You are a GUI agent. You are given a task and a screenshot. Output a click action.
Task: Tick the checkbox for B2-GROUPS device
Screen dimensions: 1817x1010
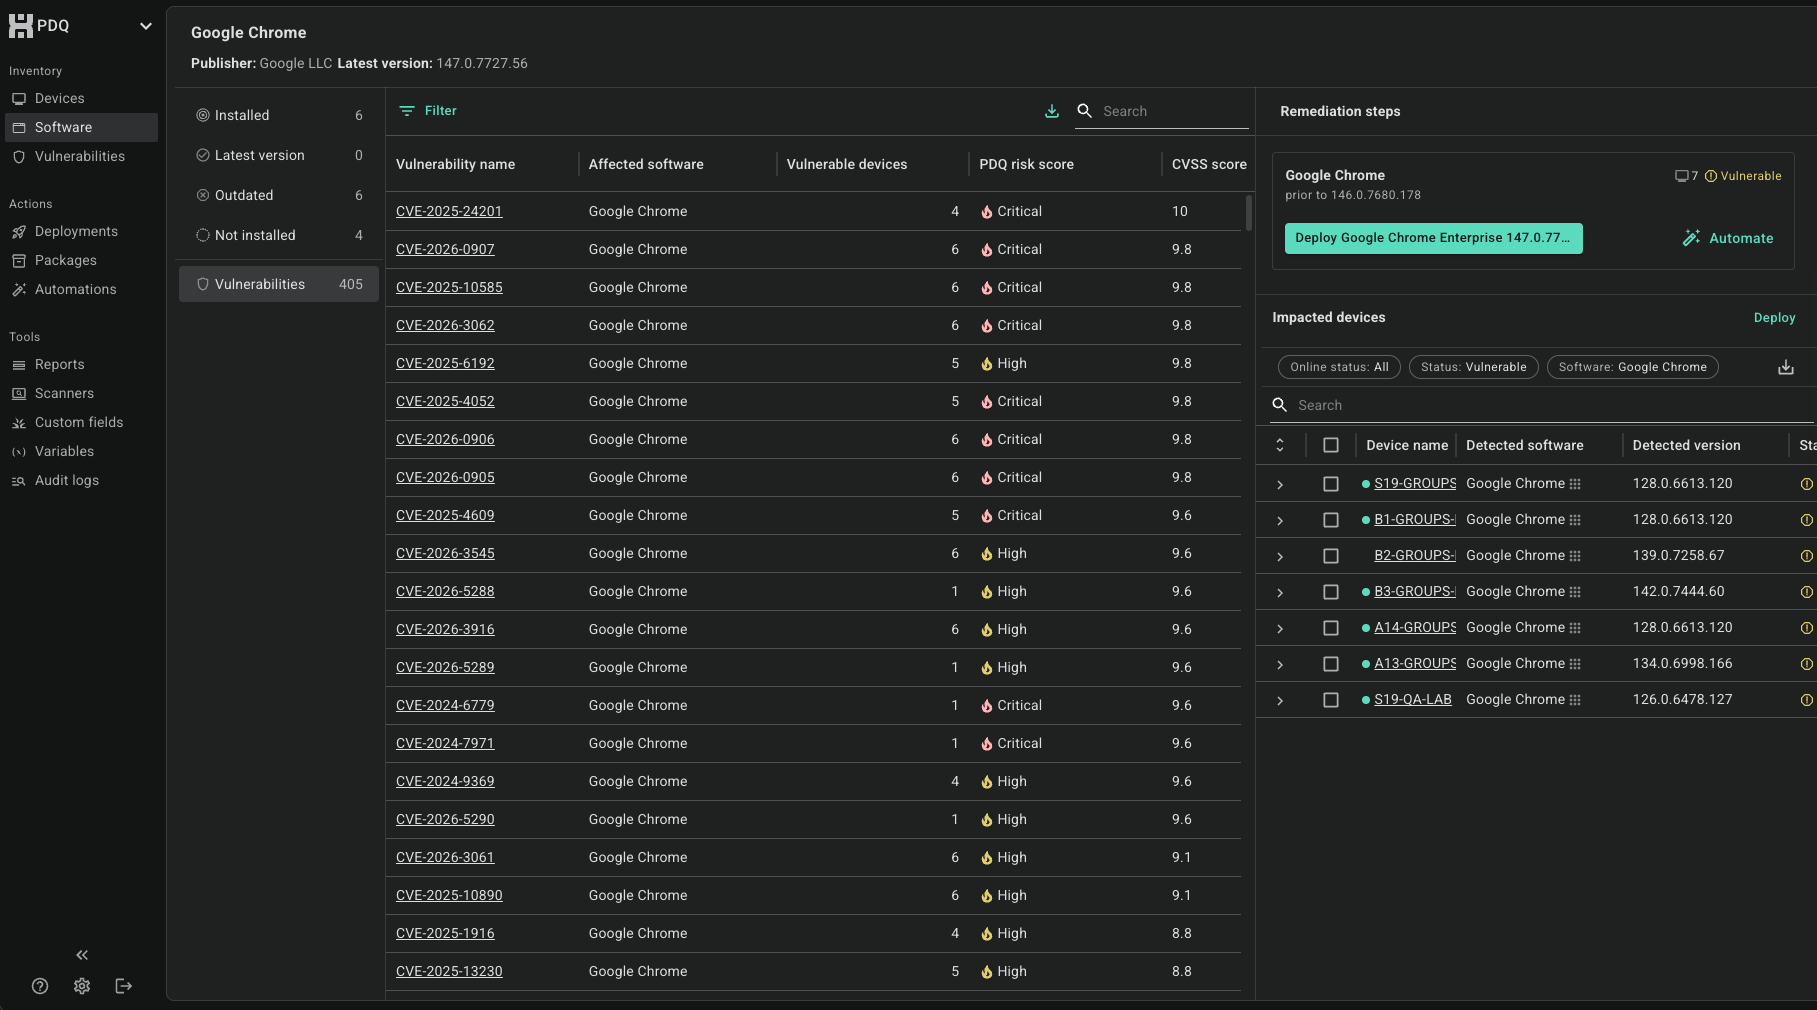coord(1330,556)
